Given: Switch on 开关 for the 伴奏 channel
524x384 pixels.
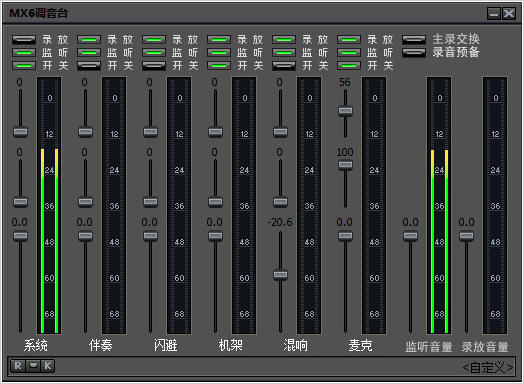Looking at the screenshot, I should pyautogui.click(x=89, y=65).
